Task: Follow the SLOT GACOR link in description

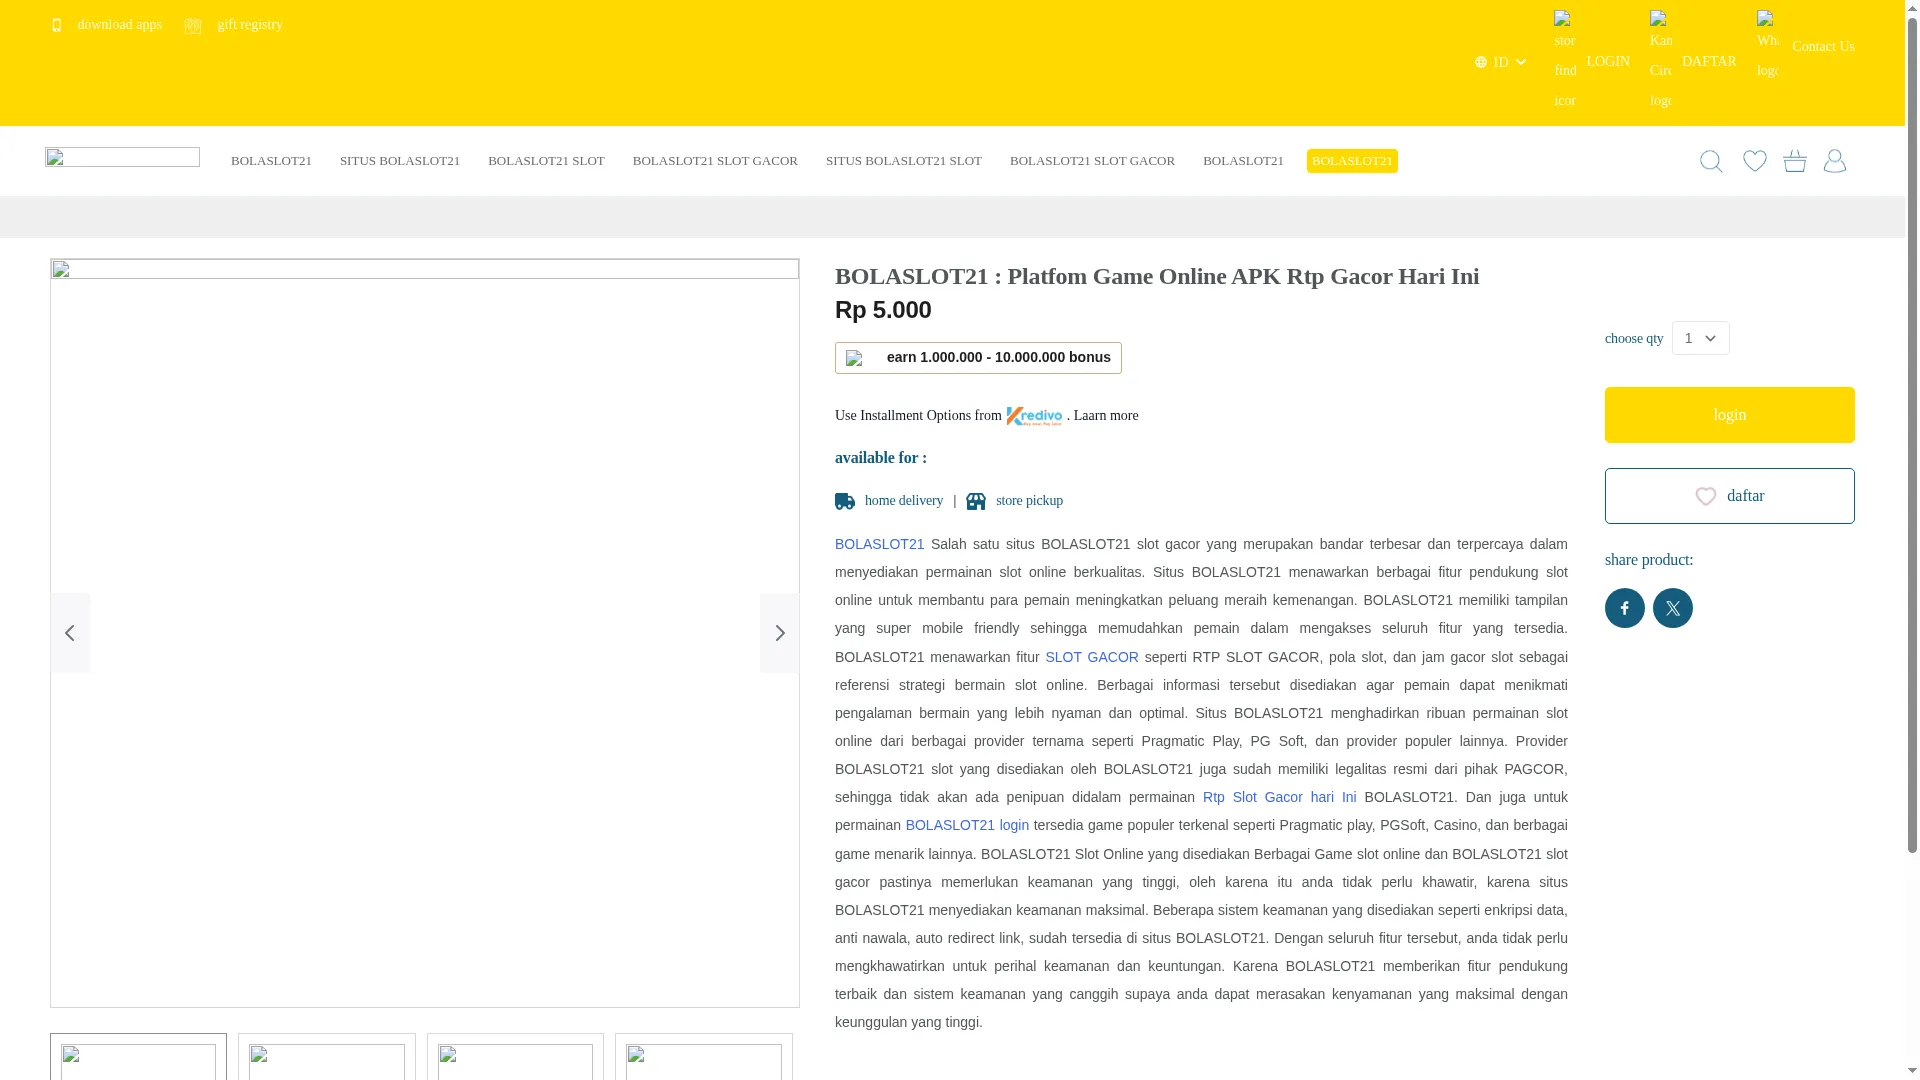Action: coord(1092,657)
